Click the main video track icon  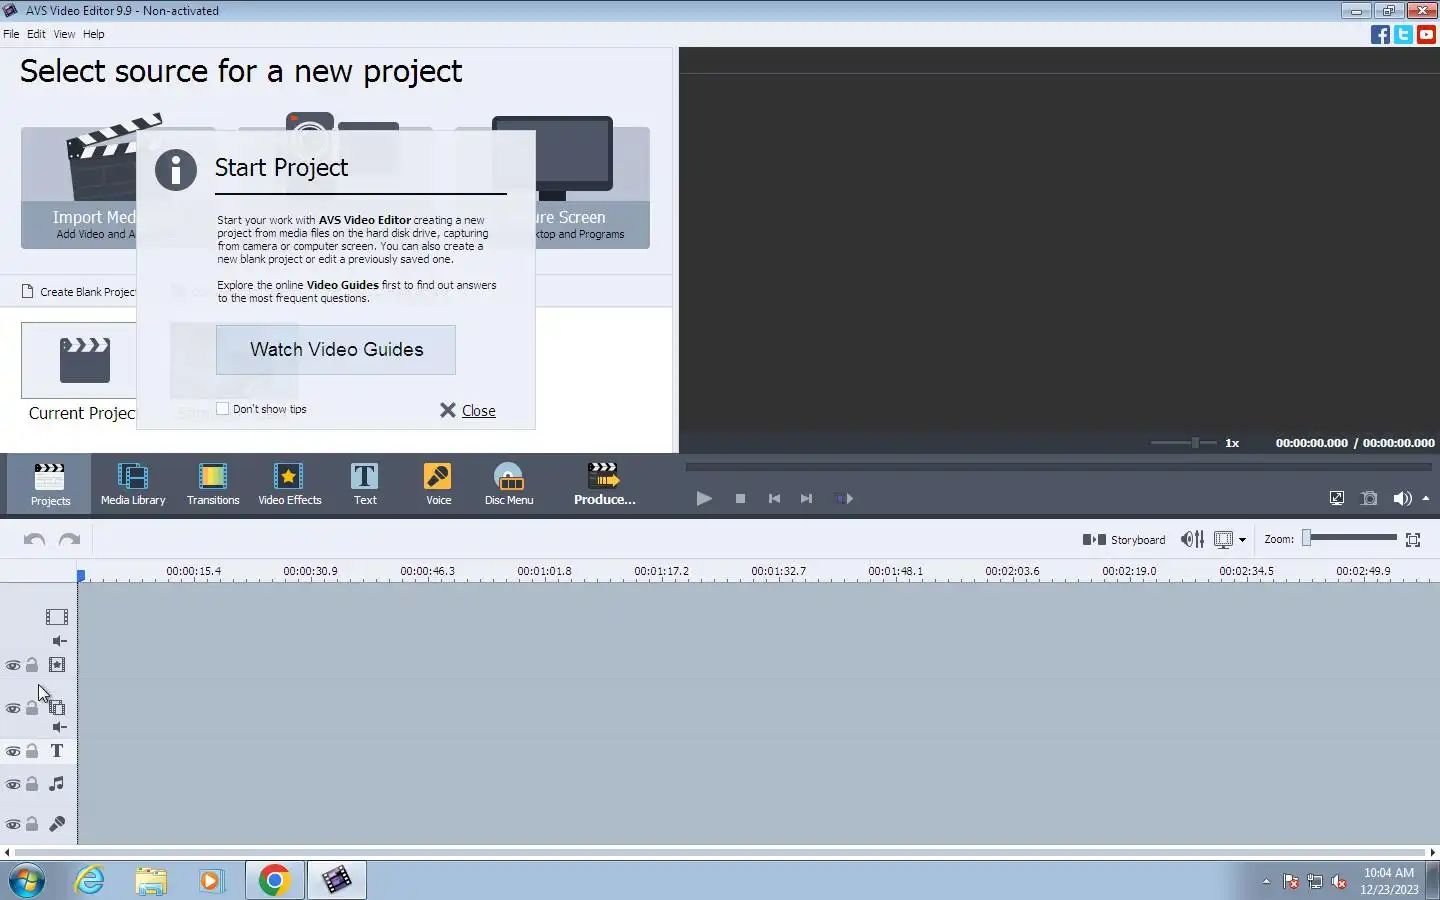point(57,617)
